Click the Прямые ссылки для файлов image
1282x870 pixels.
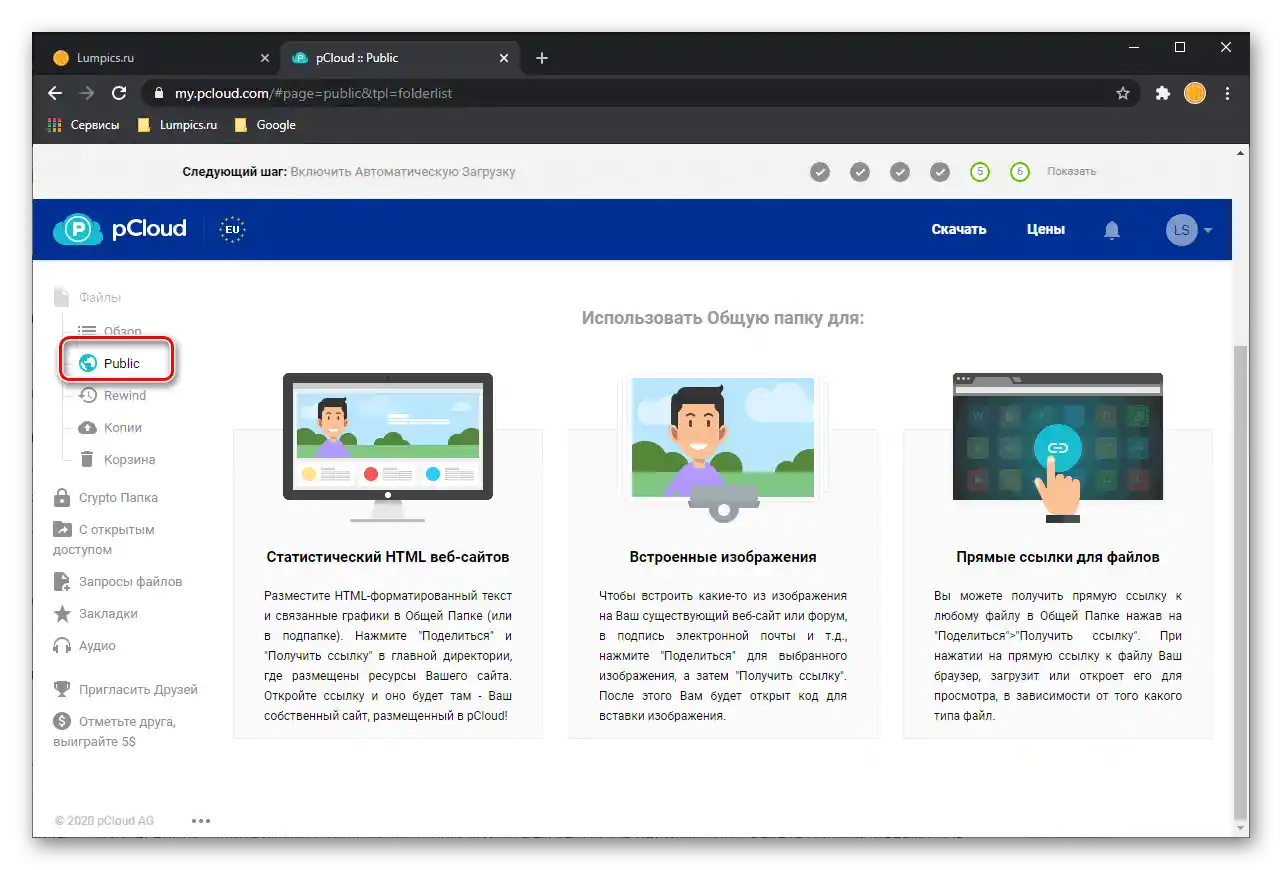tap(1057, 448)
